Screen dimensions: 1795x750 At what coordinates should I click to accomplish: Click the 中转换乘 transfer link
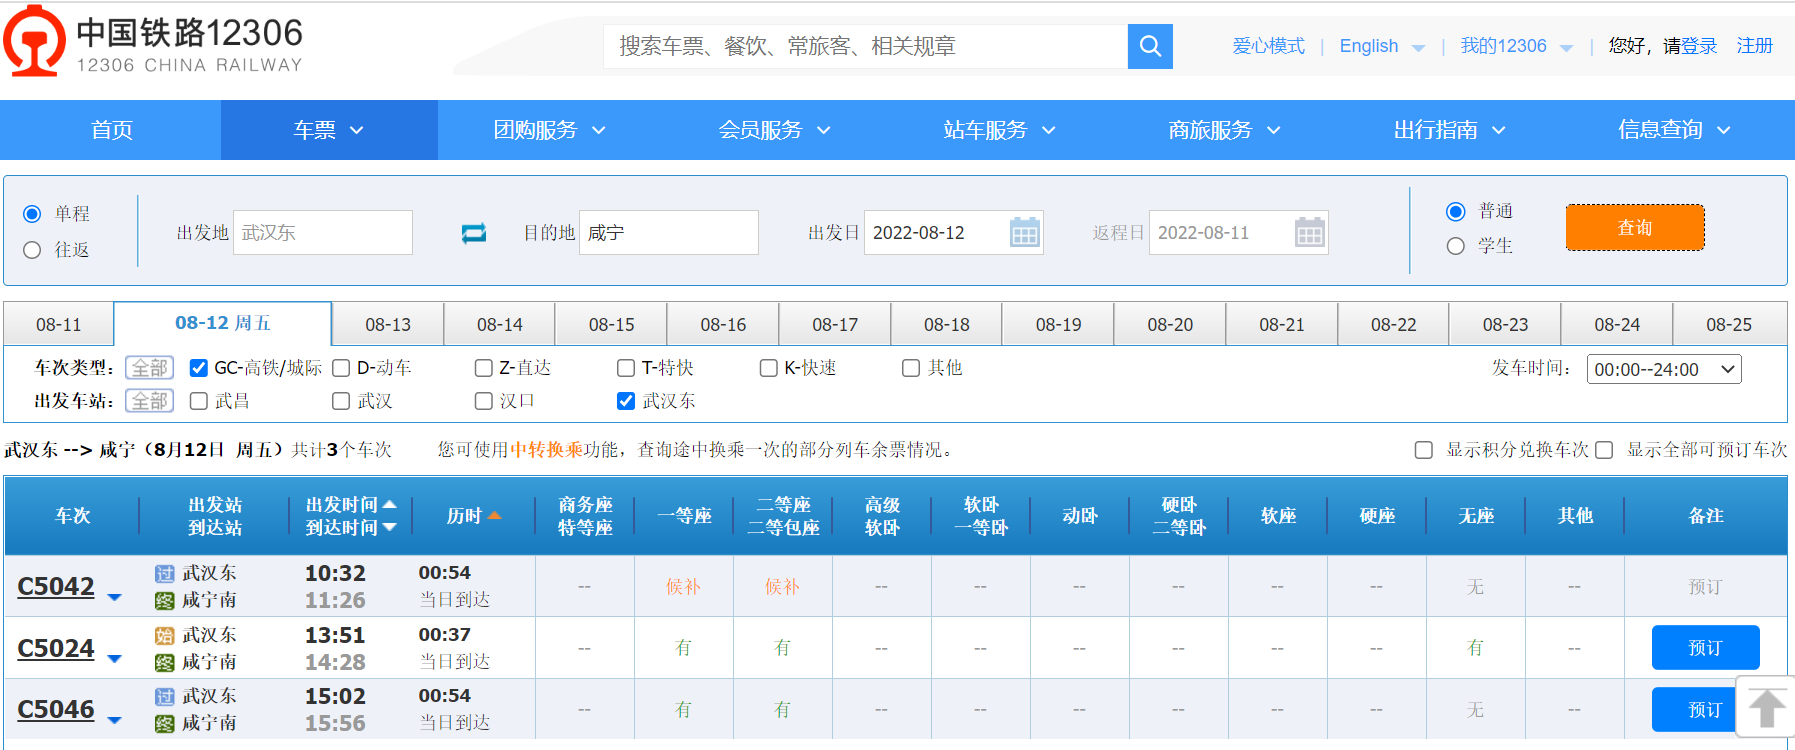pos(546,450)
